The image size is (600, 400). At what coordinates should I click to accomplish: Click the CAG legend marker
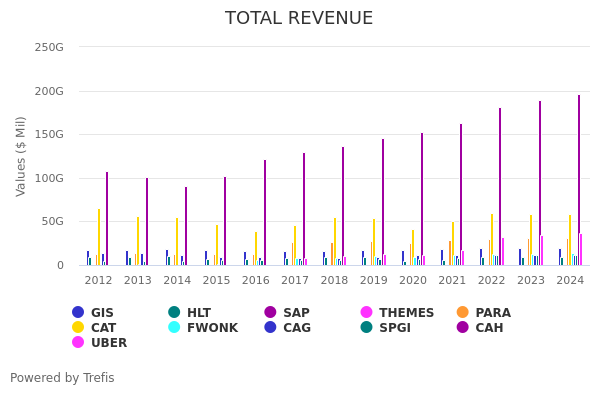pos(270,328)
